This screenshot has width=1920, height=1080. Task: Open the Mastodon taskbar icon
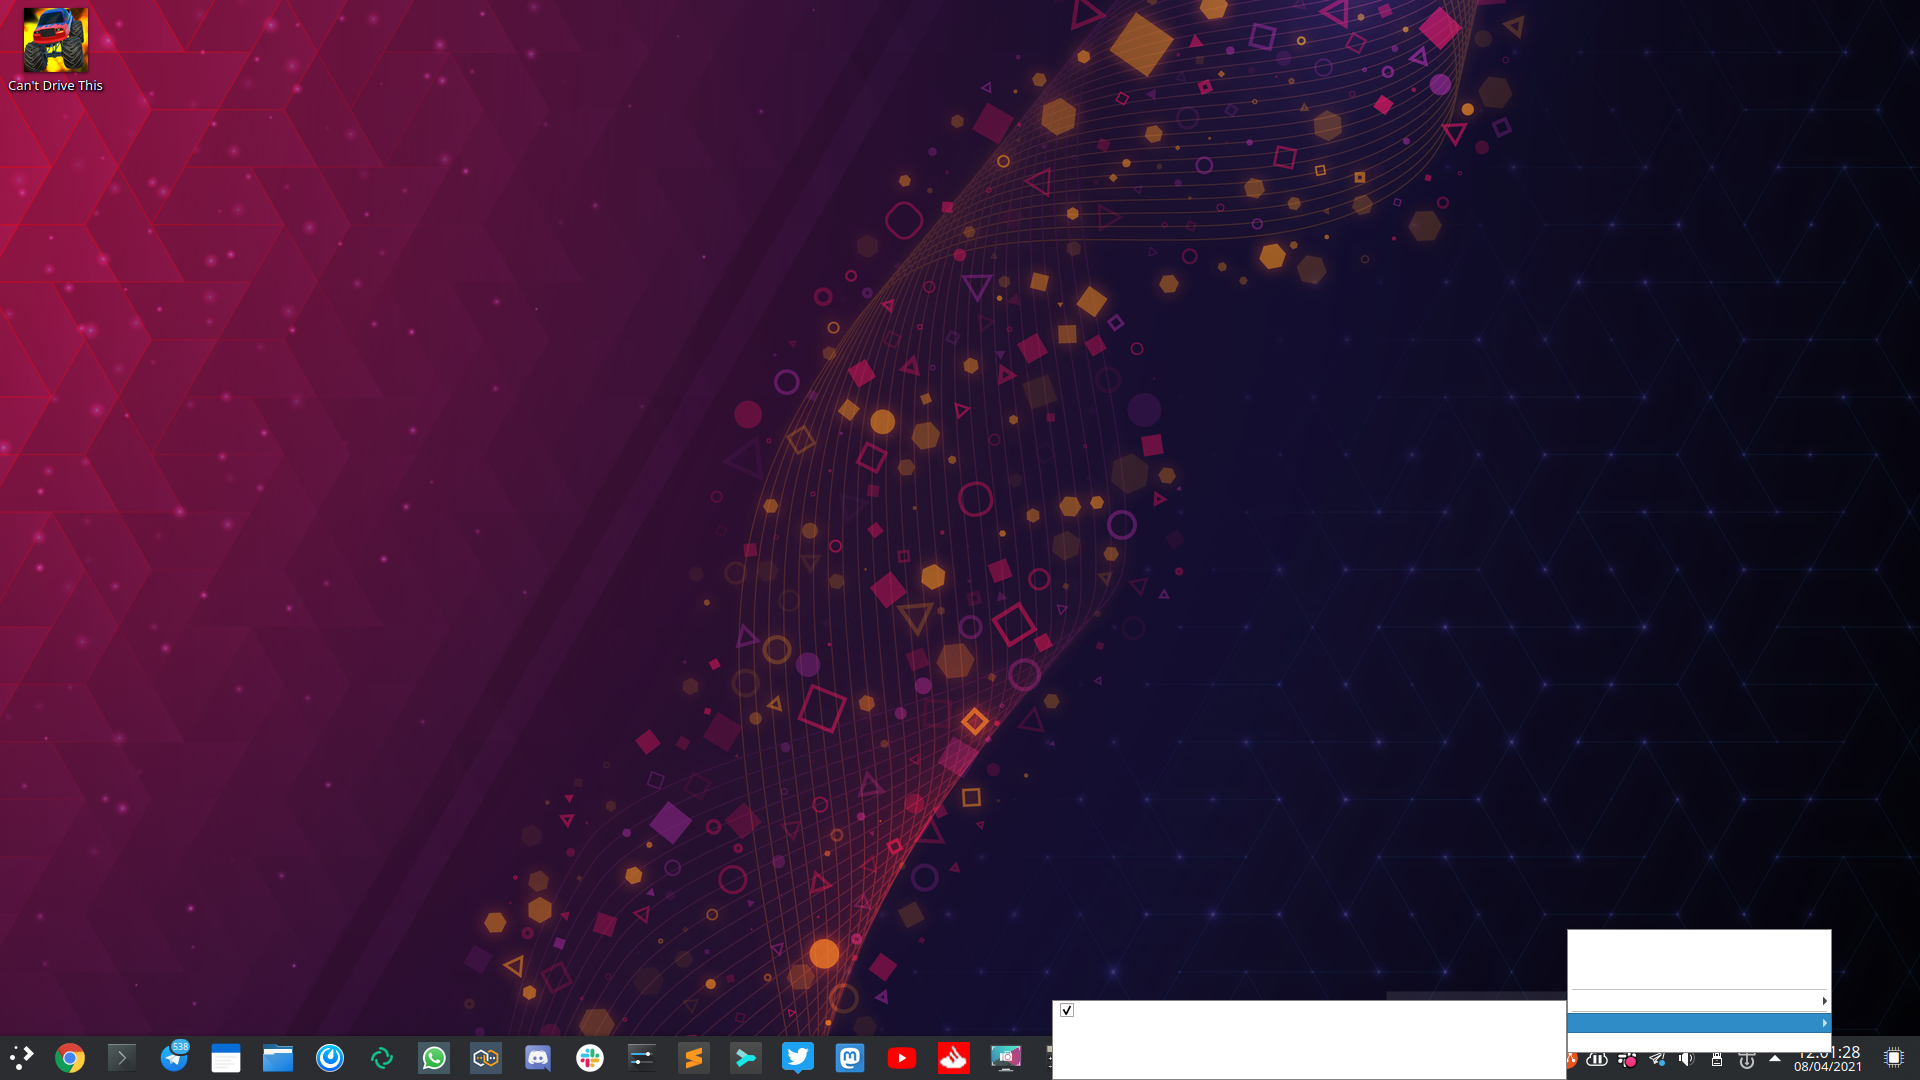pyautogui.click(x=850, y=1058)
